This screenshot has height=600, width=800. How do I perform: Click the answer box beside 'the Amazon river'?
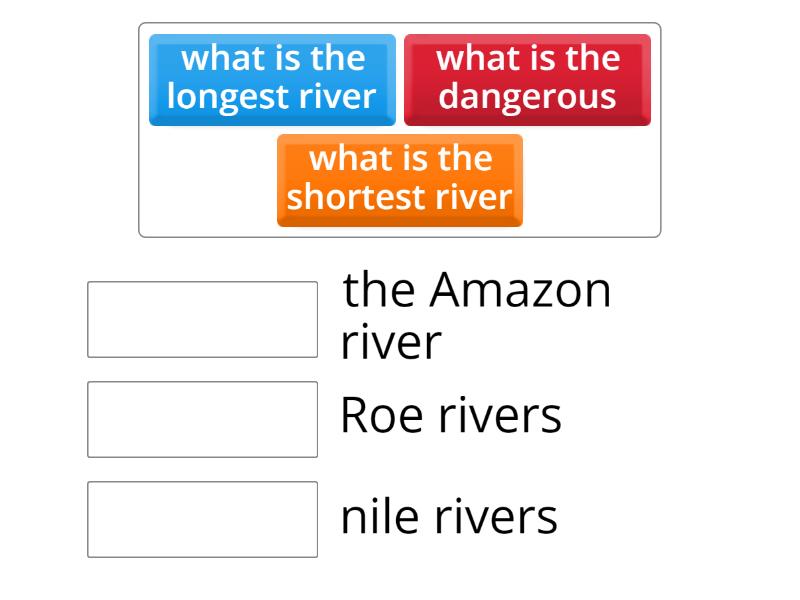(x=202, y=318)
